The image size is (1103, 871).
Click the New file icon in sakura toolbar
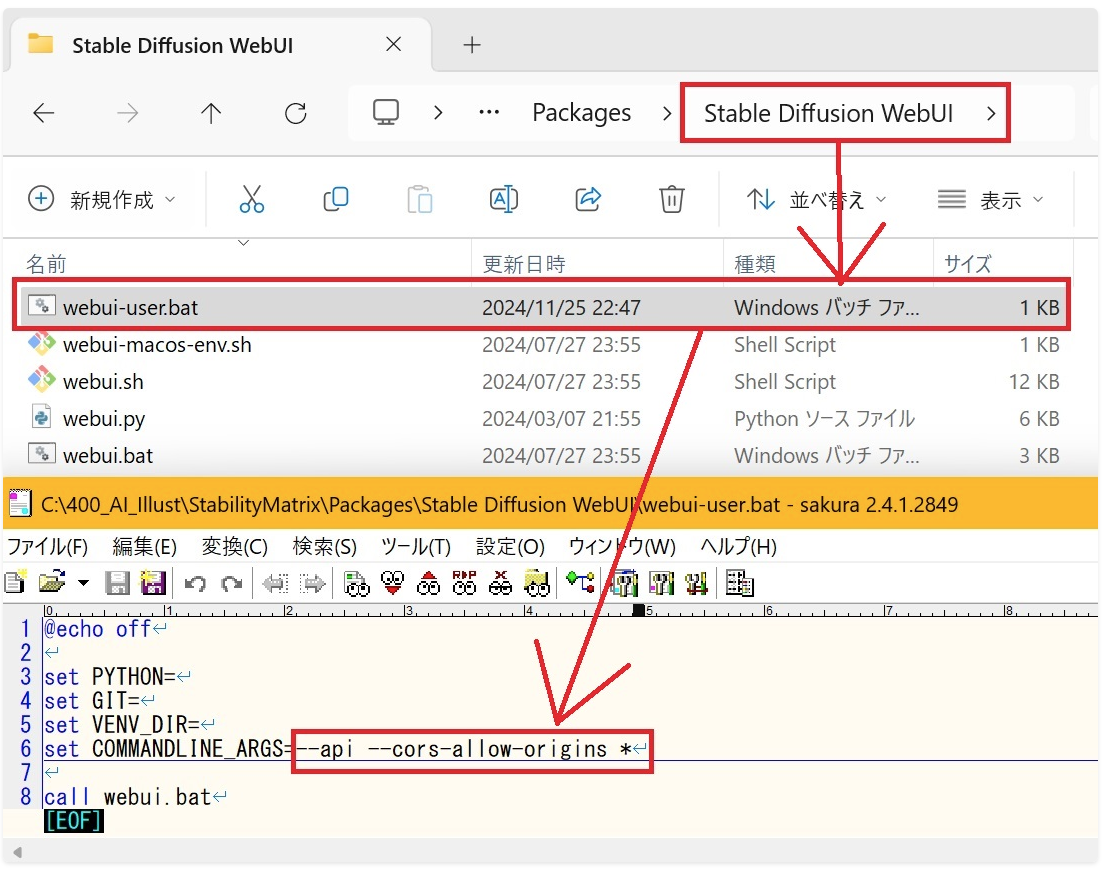click(15, 583)
